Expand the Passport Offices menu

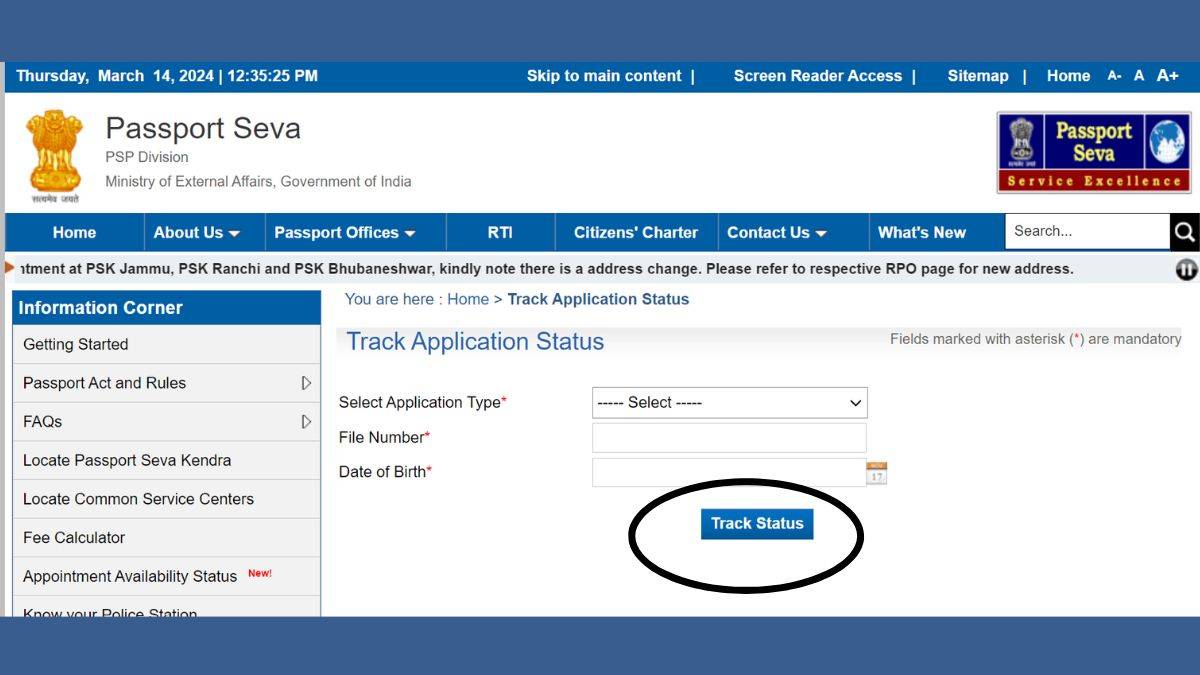pyautogui.click(x=345, y=232)
